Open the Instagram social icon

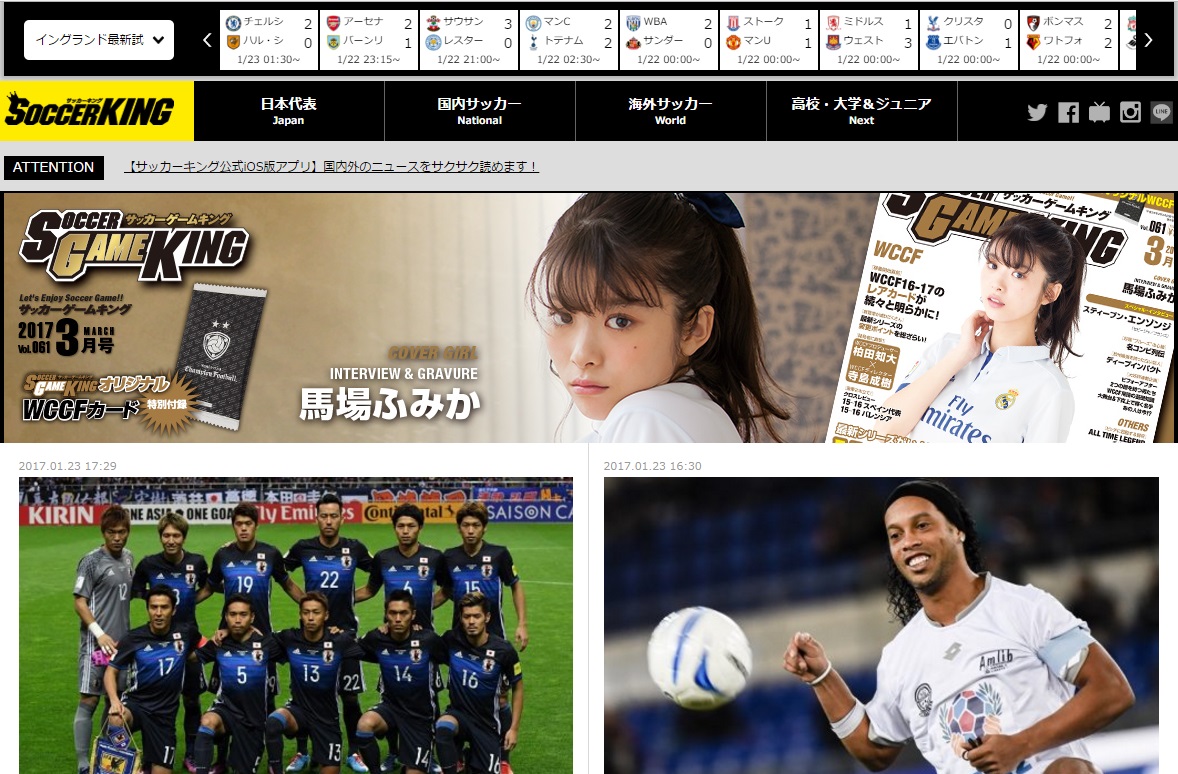click(x=1130, y=113)
